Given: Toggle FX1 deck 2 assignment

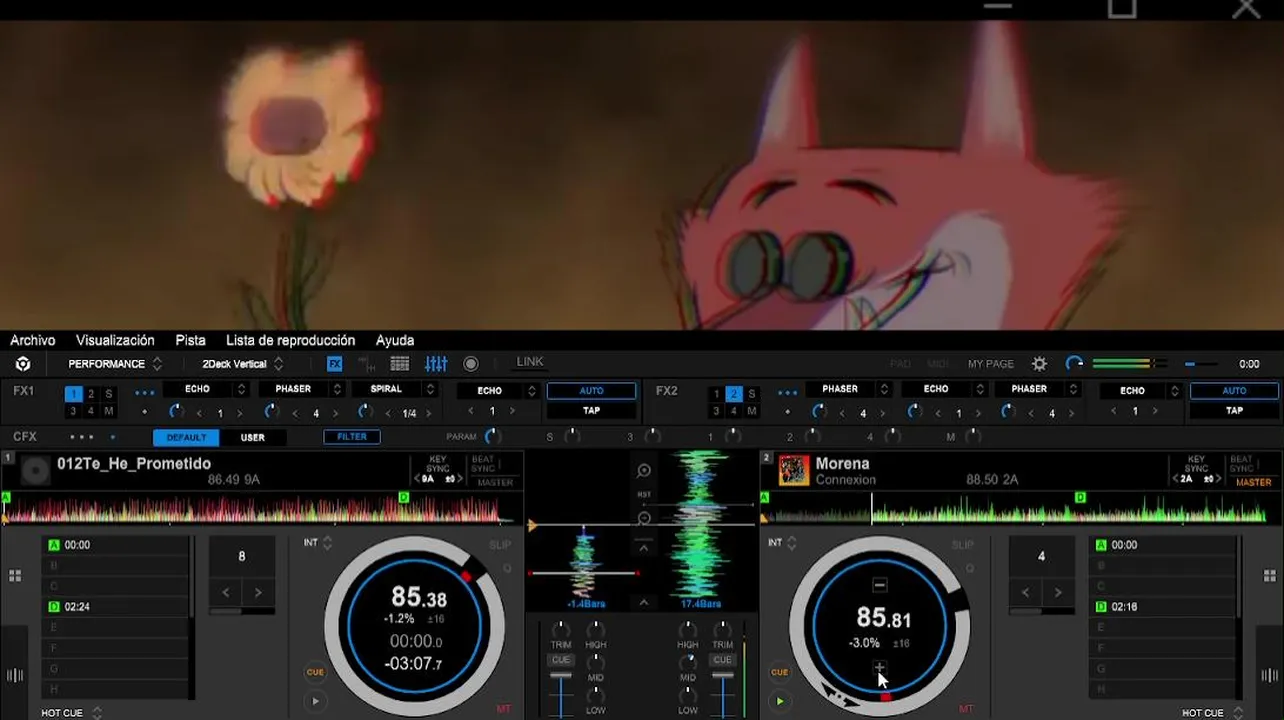Looking at the screenshot, I should click(x=91, y=394).
